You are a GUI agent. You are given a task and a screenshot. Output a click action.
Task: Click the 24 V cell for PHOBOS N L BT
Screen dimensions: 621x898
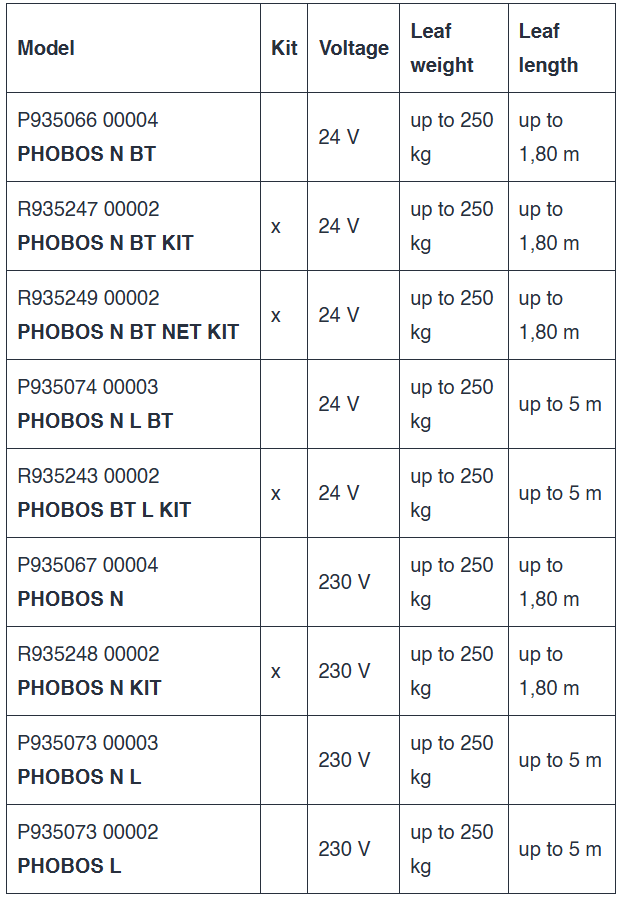coord(339,404)
